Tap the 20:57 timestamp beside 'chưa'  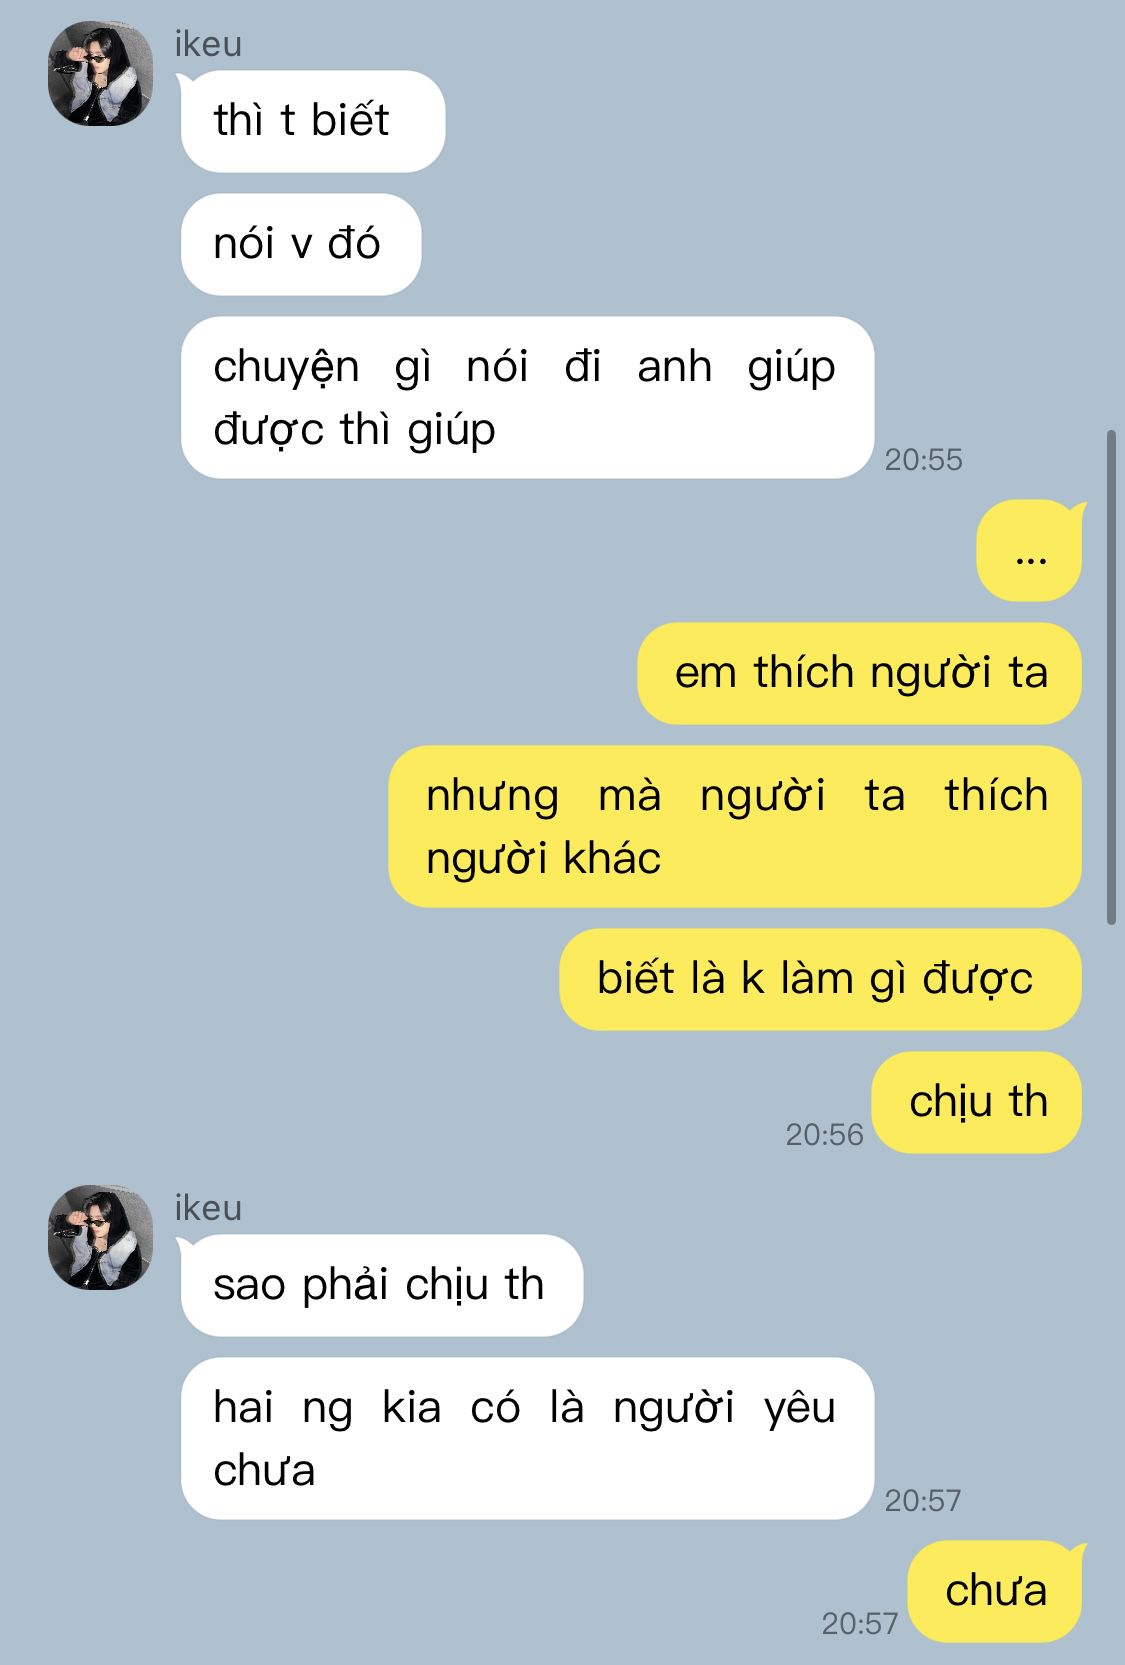(x=860, y=1623)
